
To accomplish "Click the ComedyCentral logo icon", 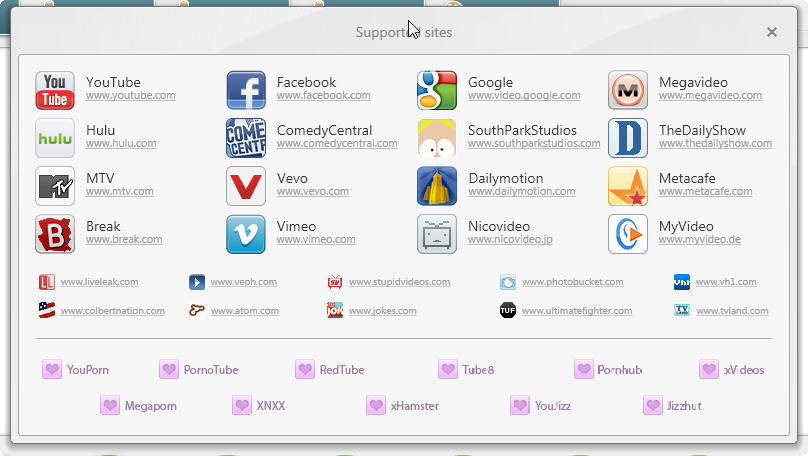I will [x=246, y=138].
